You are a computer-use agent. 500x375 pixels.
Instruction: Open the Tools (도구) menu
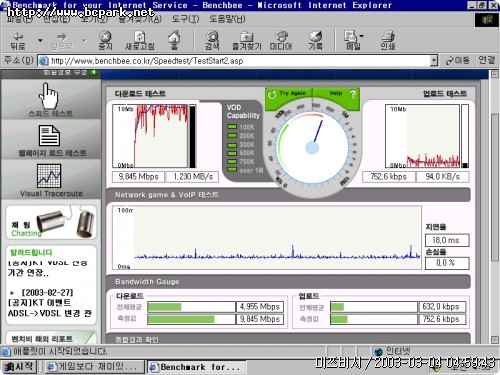coord(185,19)
